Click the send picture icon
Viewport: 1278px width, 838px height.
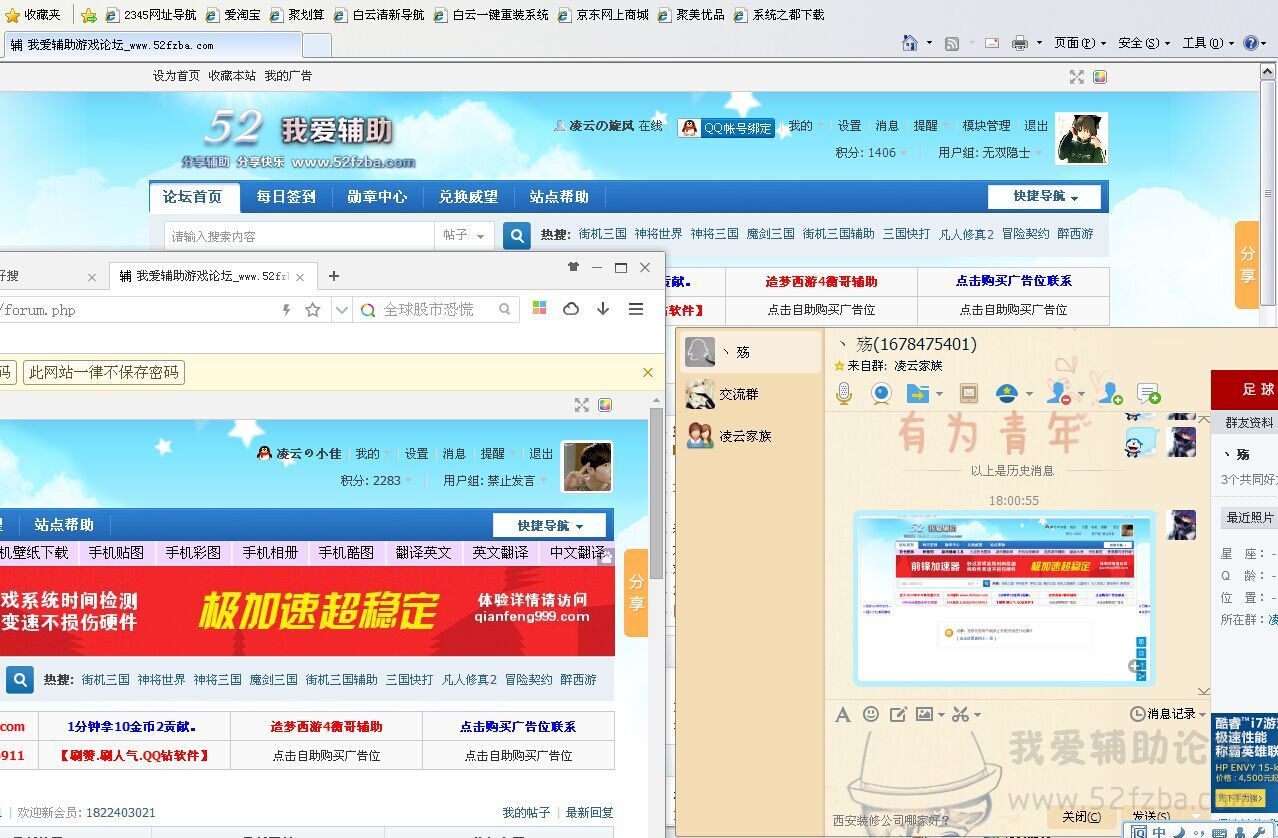925,714
